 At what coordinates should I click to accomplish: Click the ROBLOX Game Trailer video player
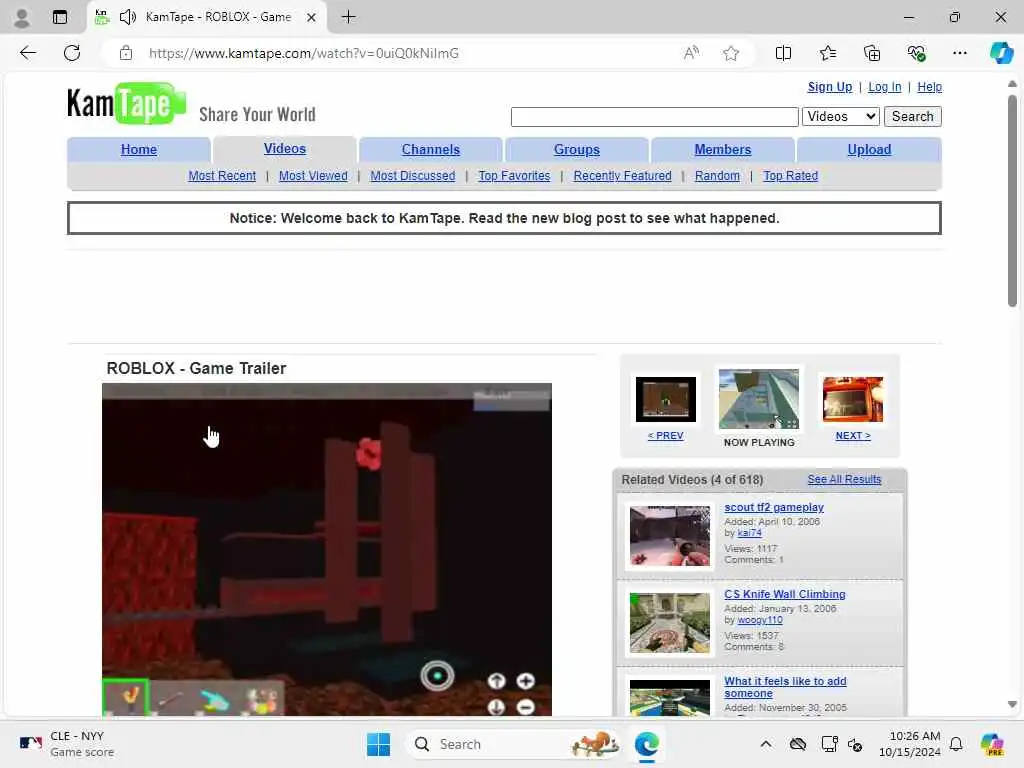[x=327, y=549]
